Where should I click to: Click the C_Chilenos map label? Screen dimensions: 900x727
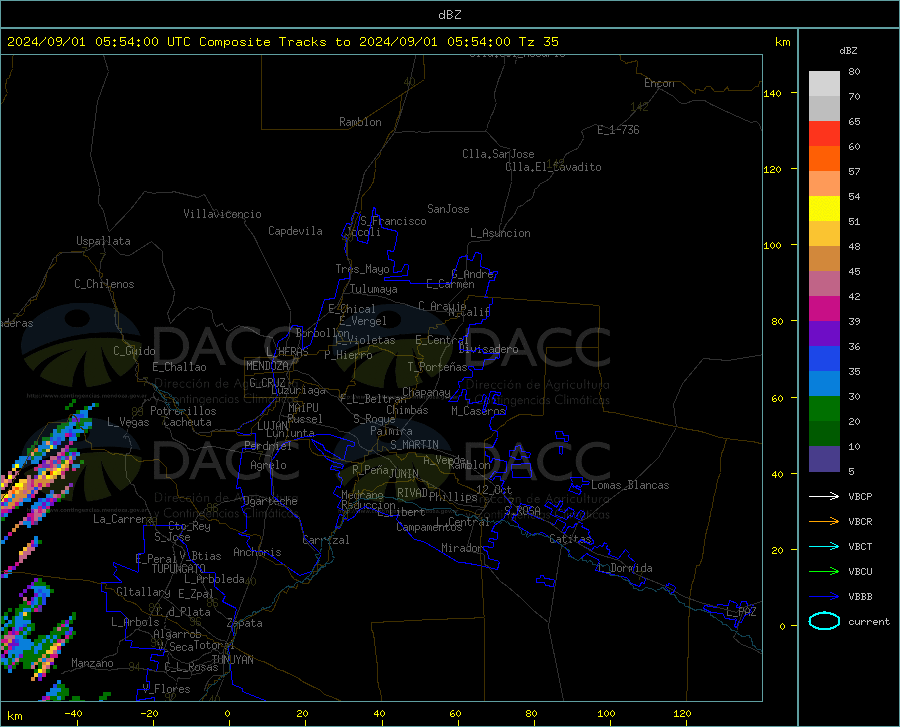(x=104, y=284)
